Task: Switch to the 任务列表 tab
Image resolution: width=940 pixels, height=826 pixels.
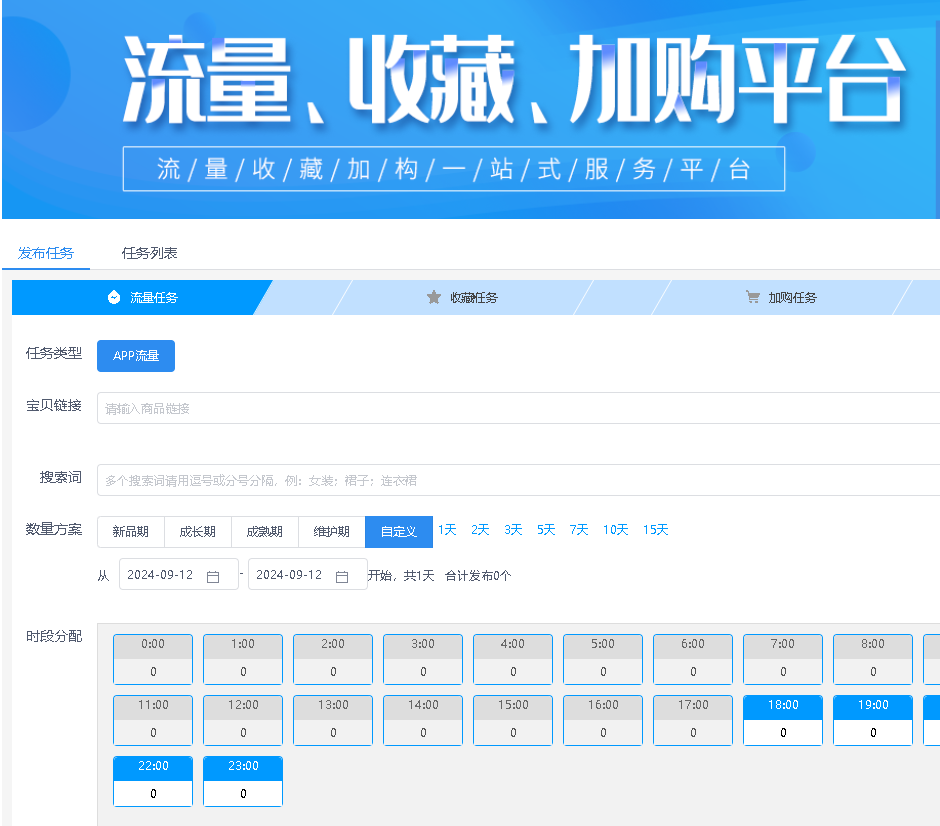Action: point(149,253)
